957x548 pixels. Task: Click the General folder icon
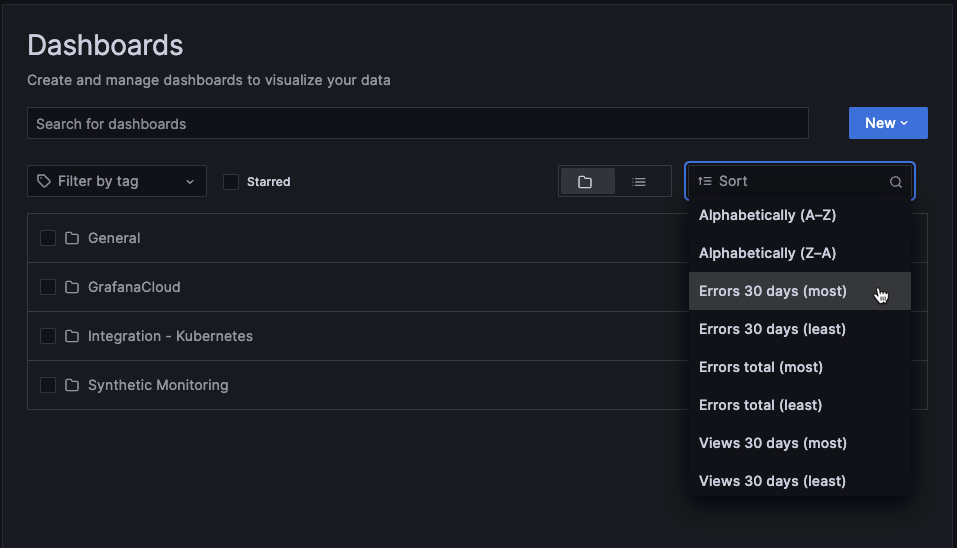[x=72, y=238]
